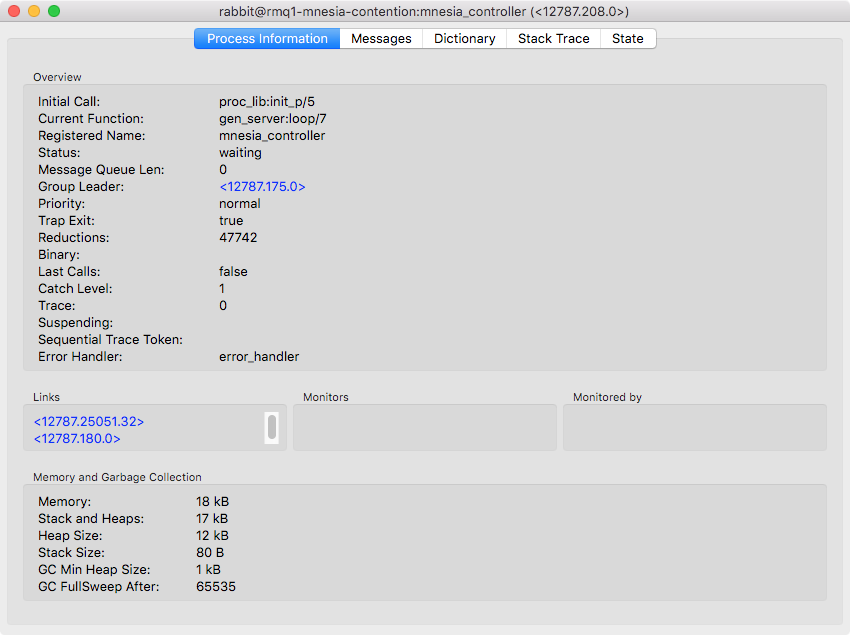Click the Priority value normal
This screenshot has height=635, width=850.
[x=240, y=203]
